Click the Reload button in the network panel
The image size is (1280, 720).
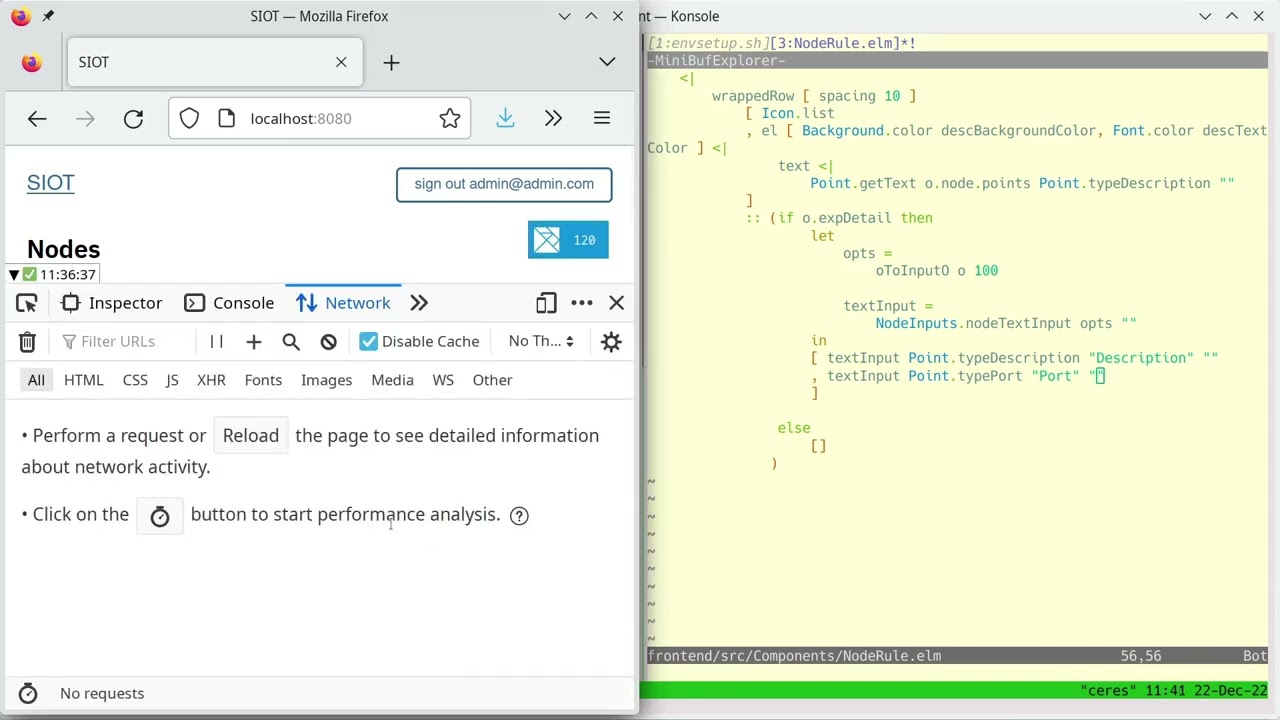[251, 436]
